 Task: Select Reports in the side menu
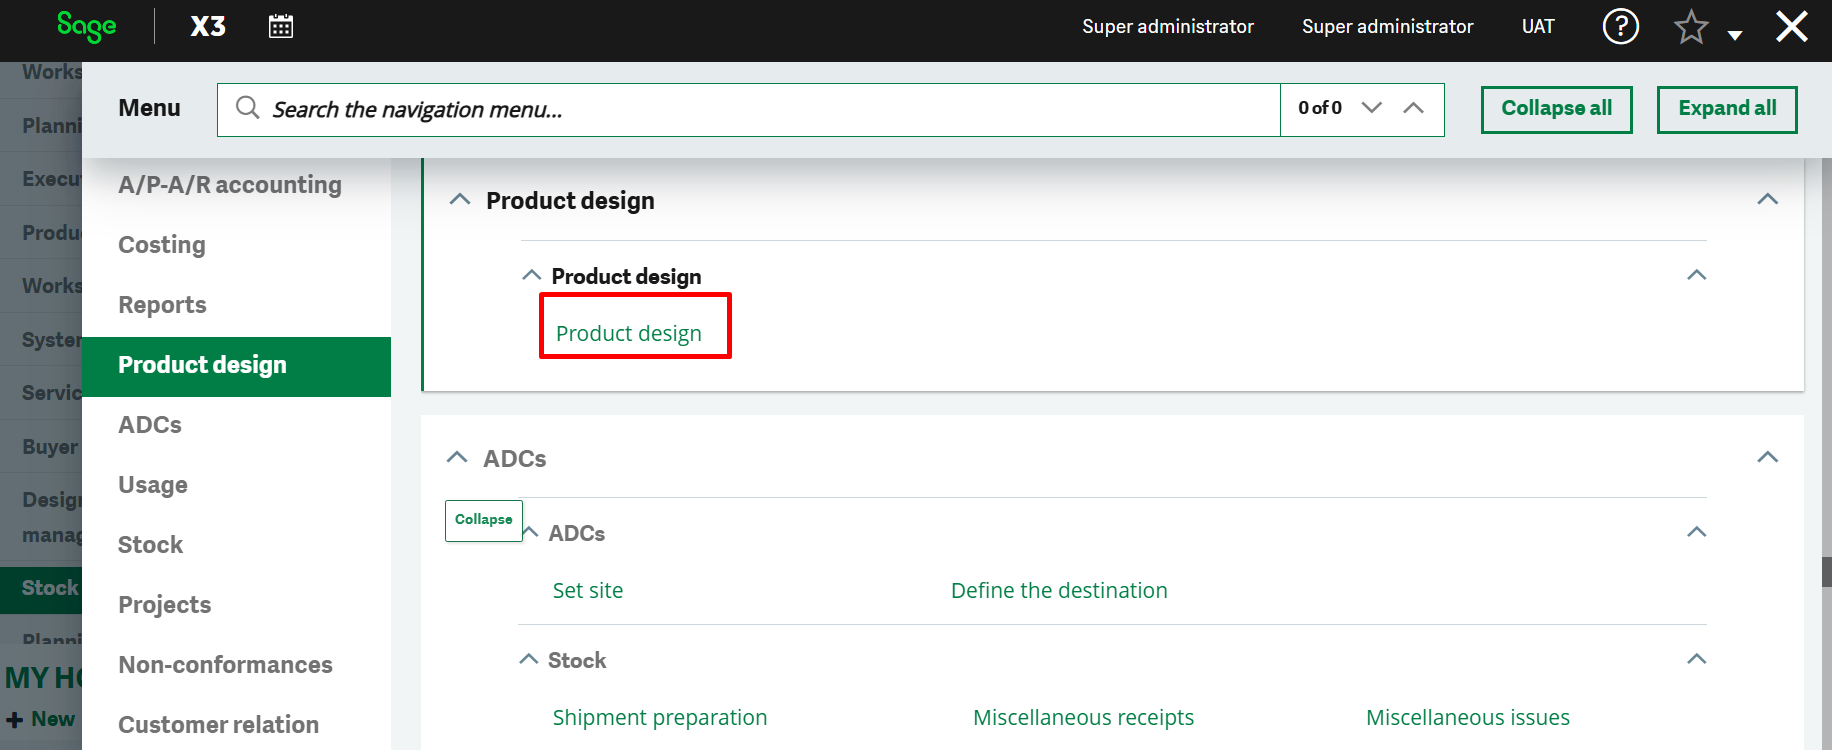point(162,305)
